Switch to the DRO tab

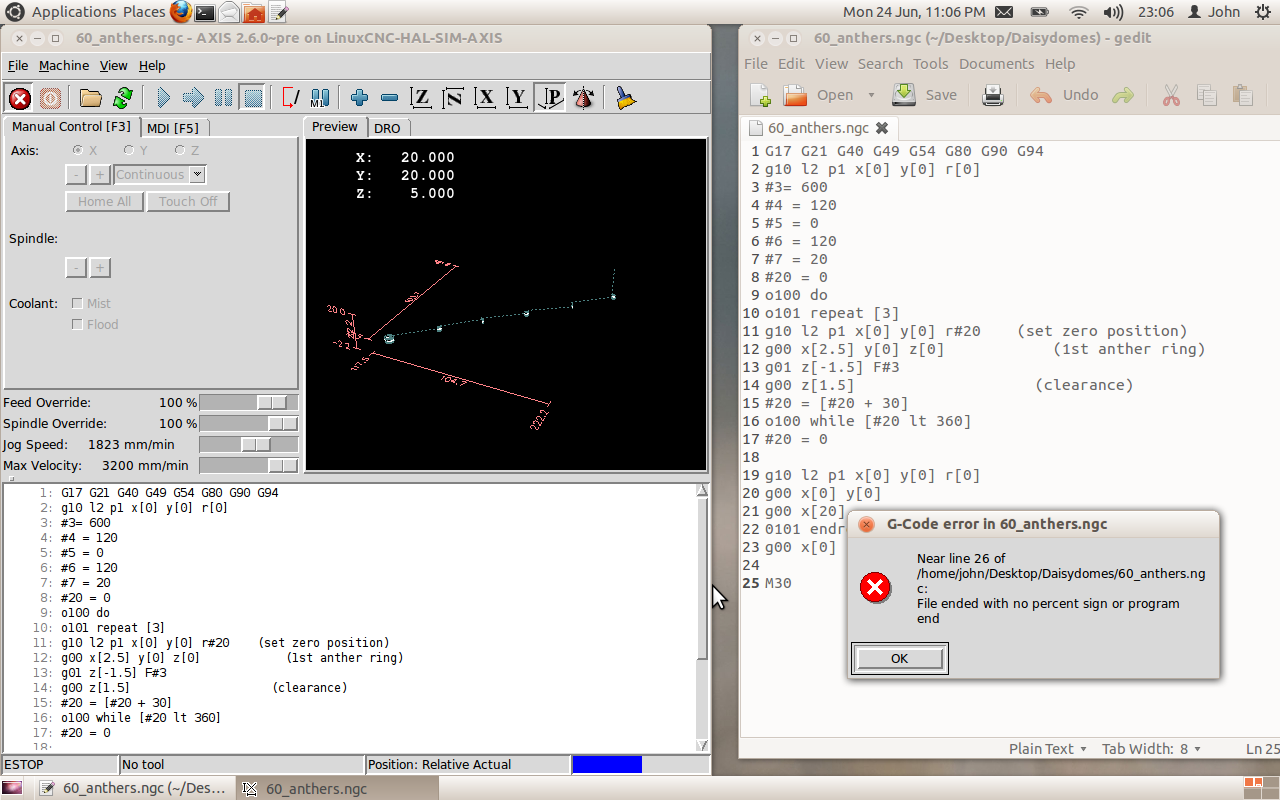click(387, 128)
